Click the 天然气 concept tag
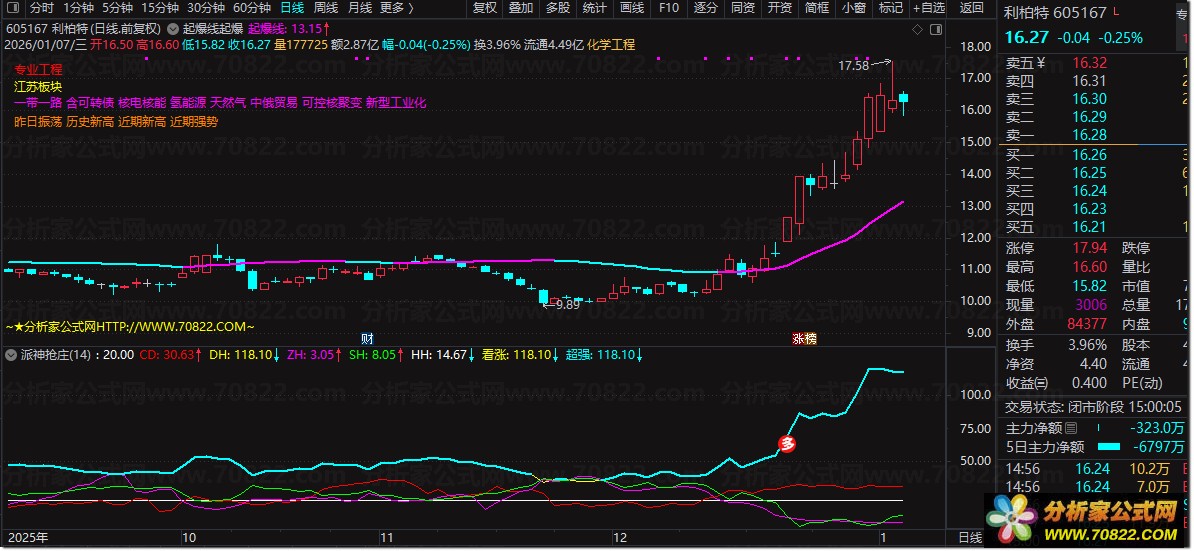The width and height of the screenshot is (1194, 551). click(x=228, y=104)
